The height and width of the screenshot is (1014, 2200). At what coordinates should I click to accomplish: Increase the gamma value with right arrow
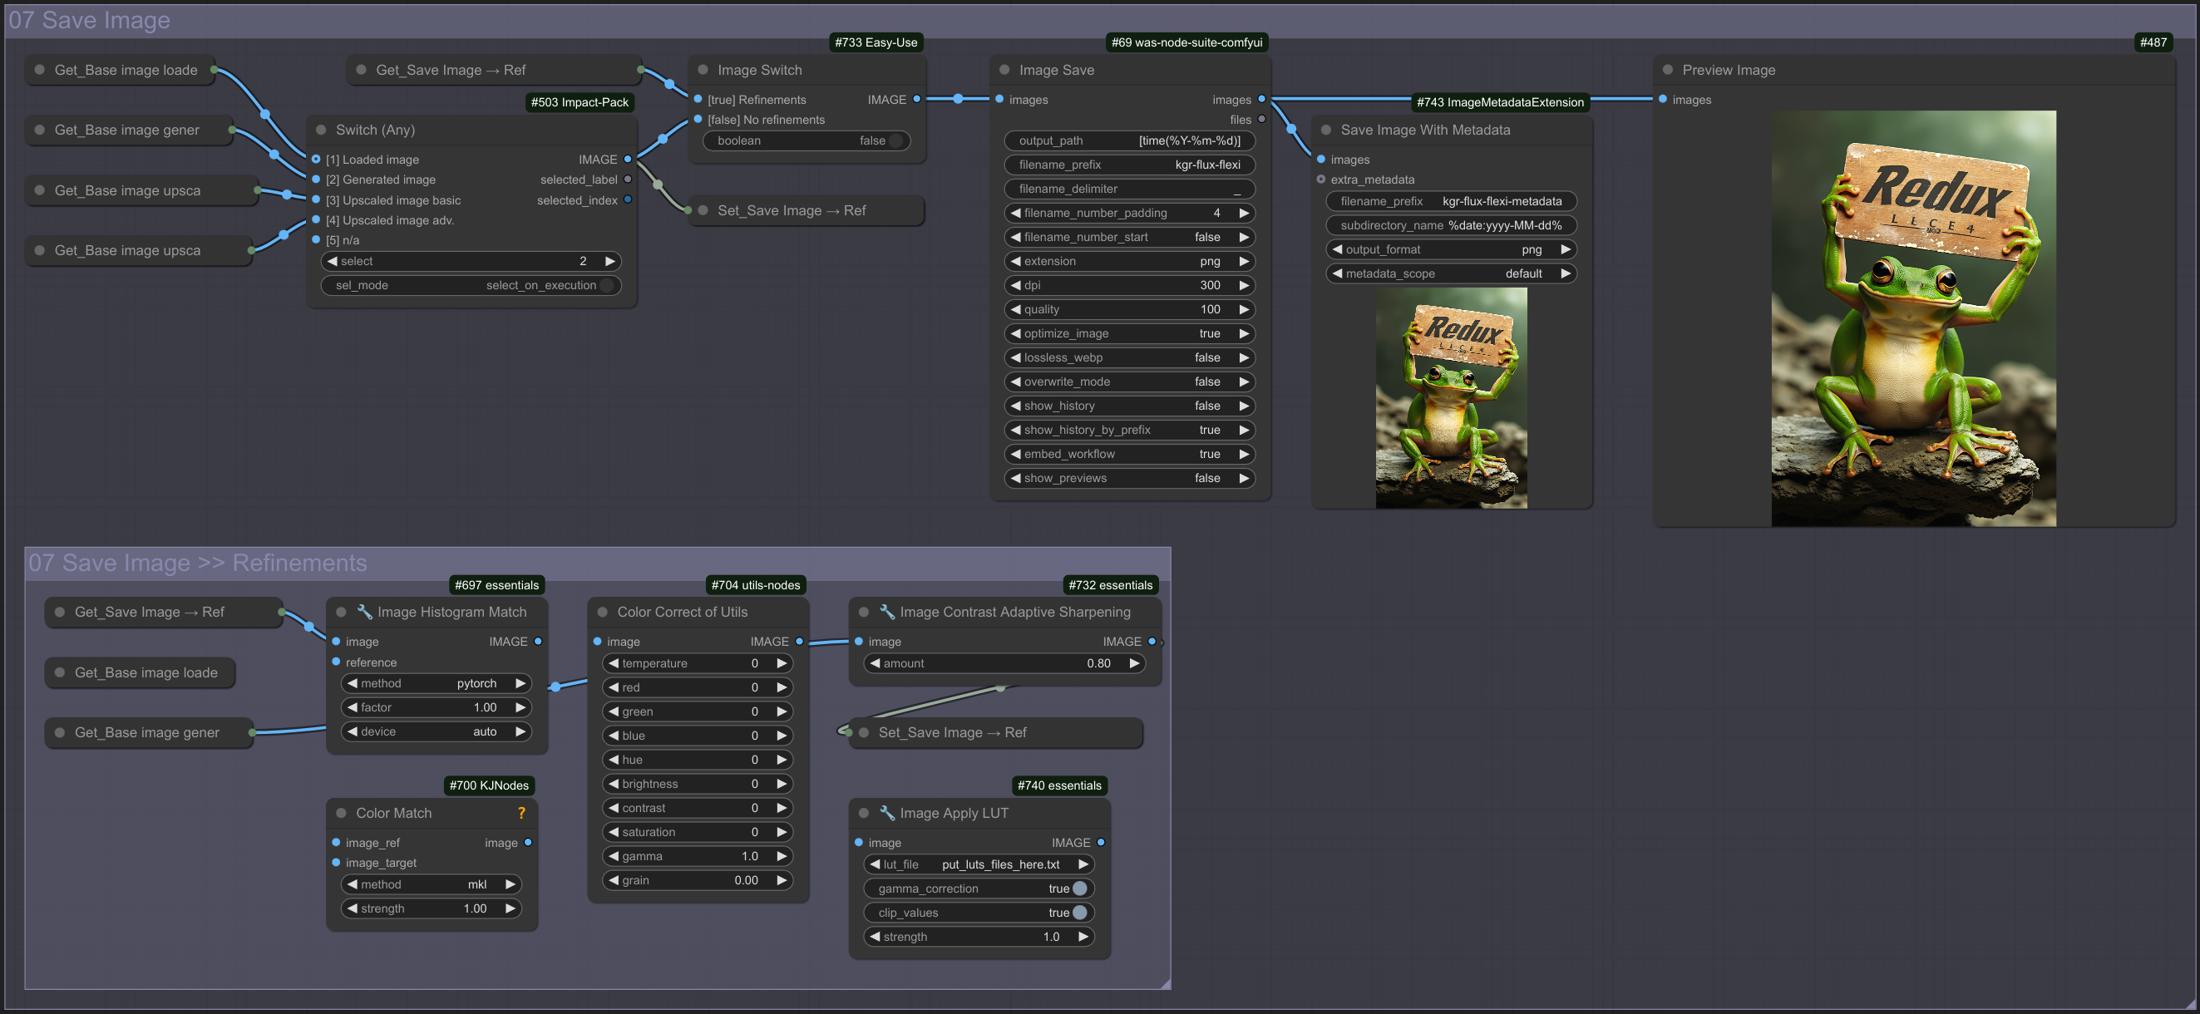pos(781,856)
